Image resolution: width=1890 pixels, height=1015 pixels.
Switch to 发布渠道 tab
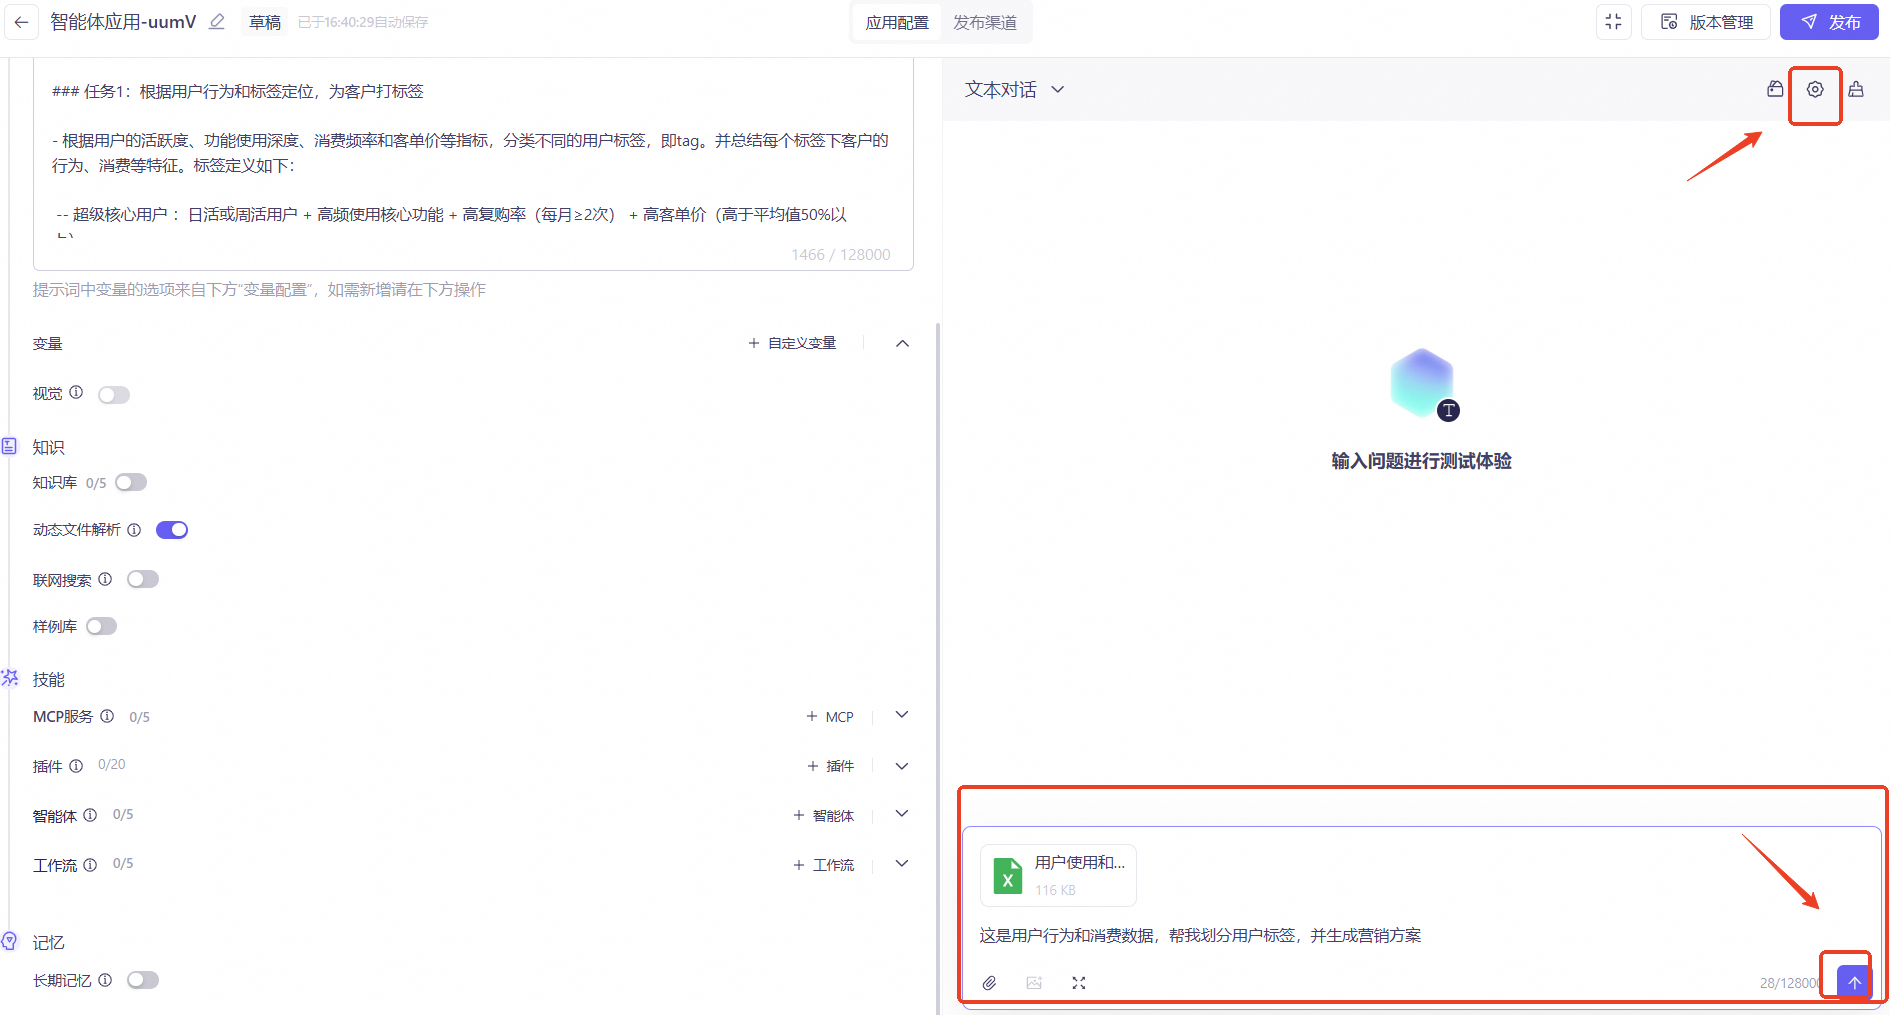[985, 22]
